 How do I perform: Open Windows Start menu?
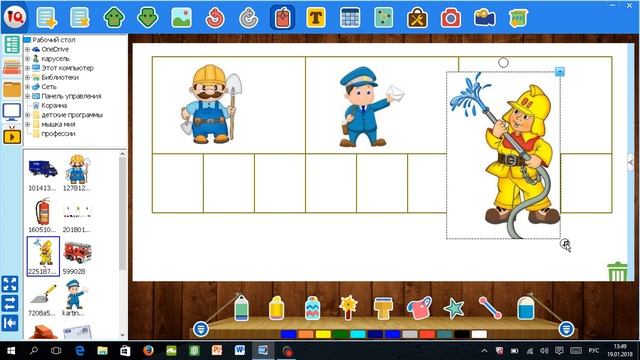(11, 350)
